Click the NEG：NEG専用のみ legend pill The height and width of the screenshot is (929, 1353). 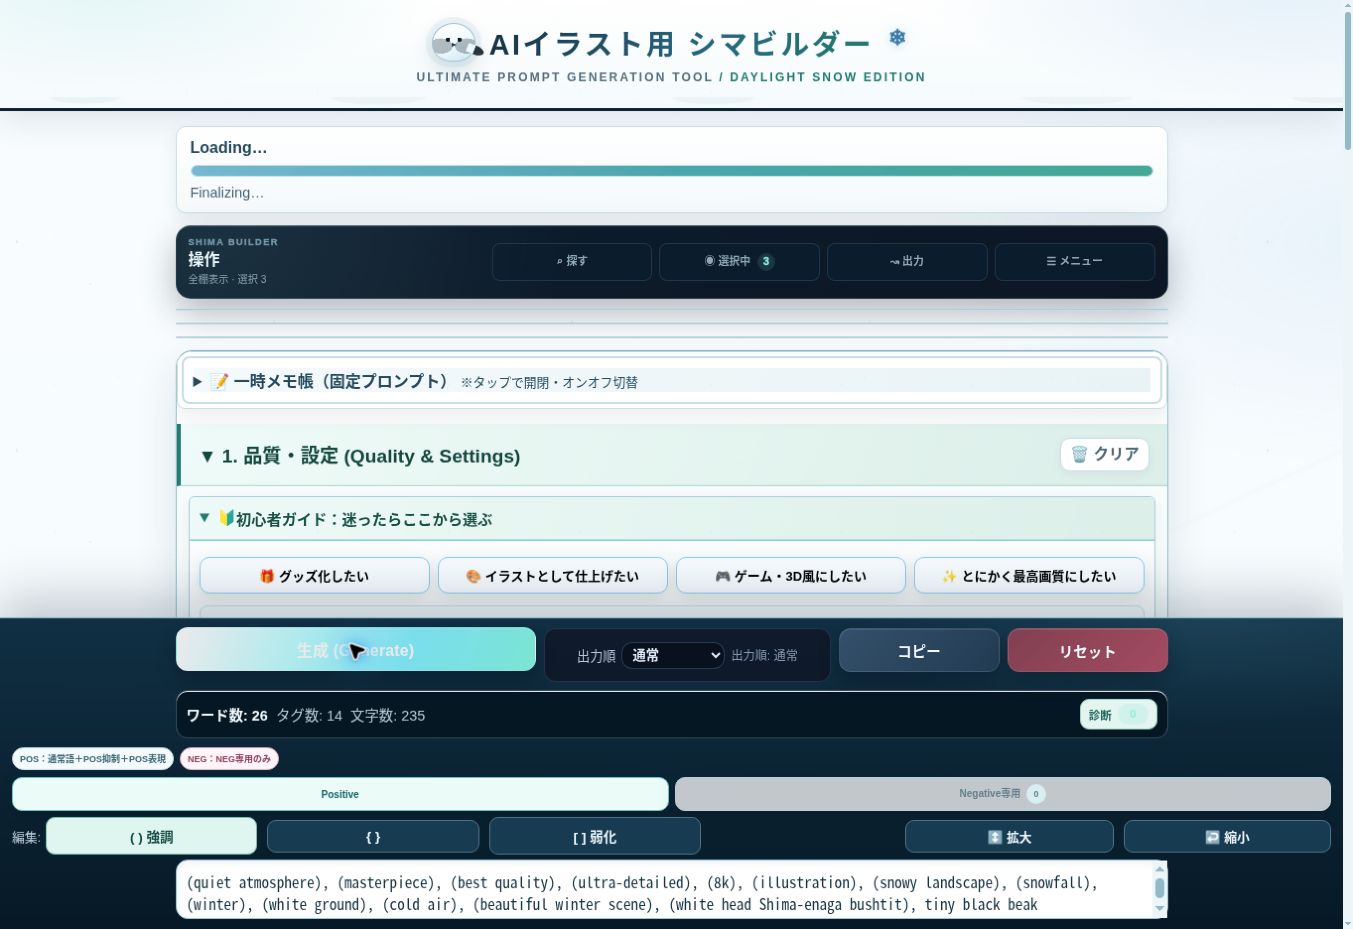229,759
